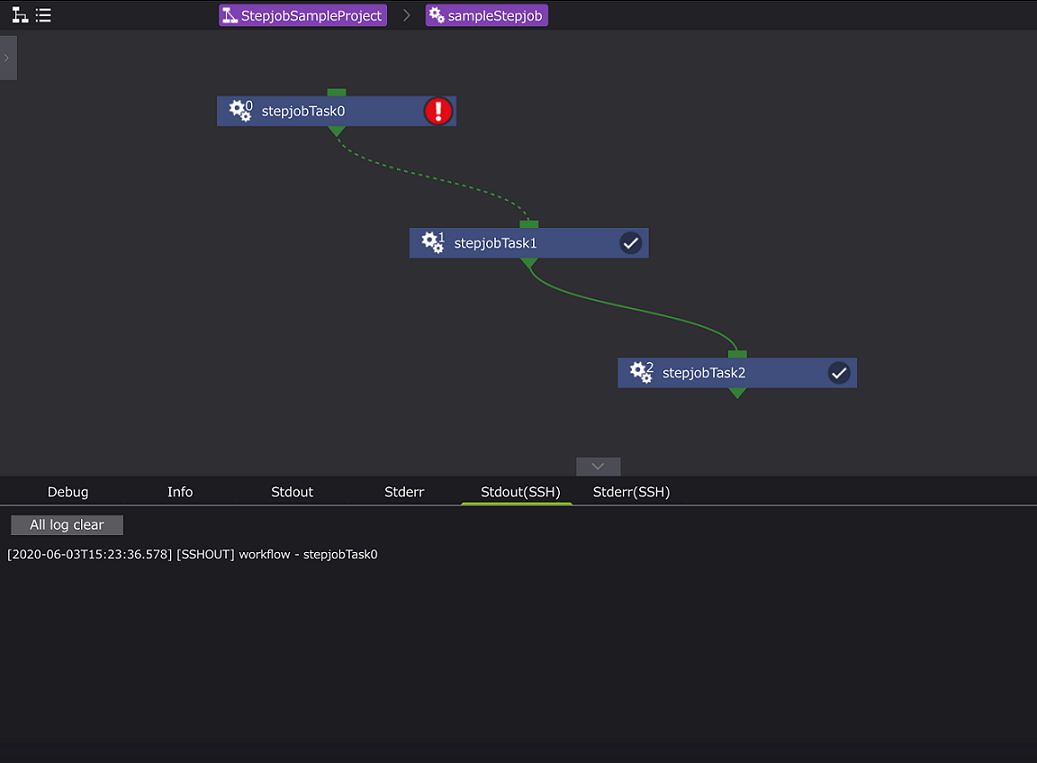
Task: Navigate to StepjobSampleProject breadcrumb
Action: click(303, 16)
